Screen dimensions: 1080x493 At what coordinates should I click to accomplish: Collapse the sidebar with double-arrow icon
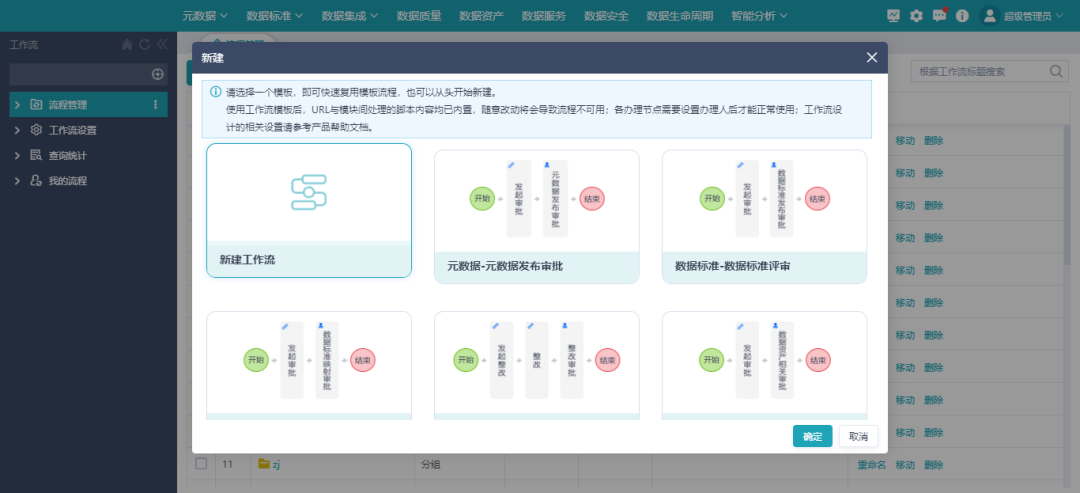[x=161, y=45]
